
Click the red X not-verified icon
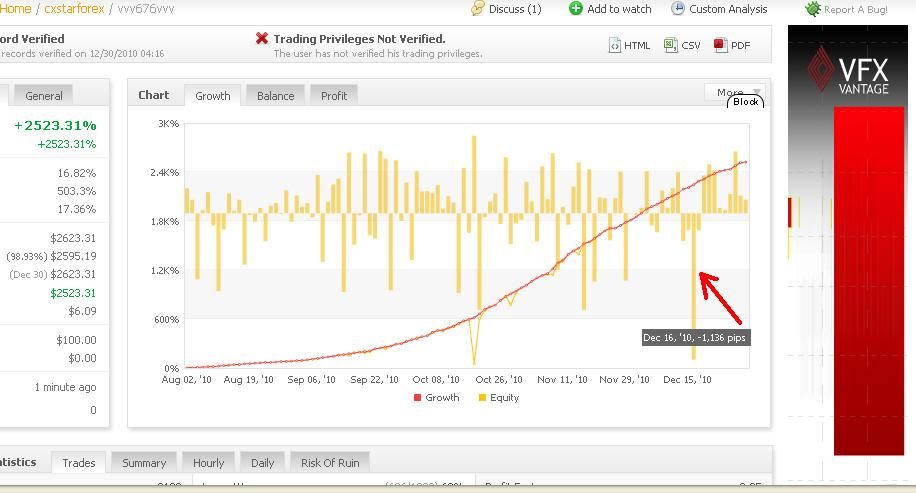(262, 39)
